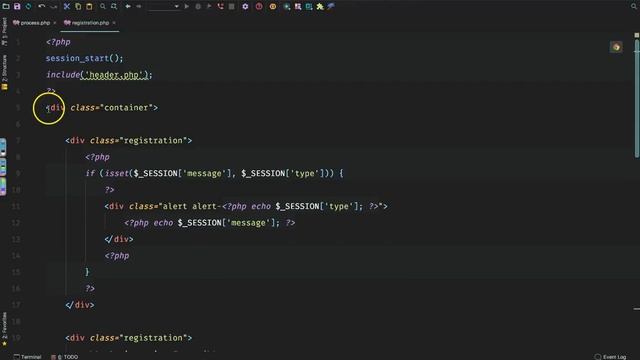
Task: Click the green globe toolbar icon
Action: (x=287, y=7)
